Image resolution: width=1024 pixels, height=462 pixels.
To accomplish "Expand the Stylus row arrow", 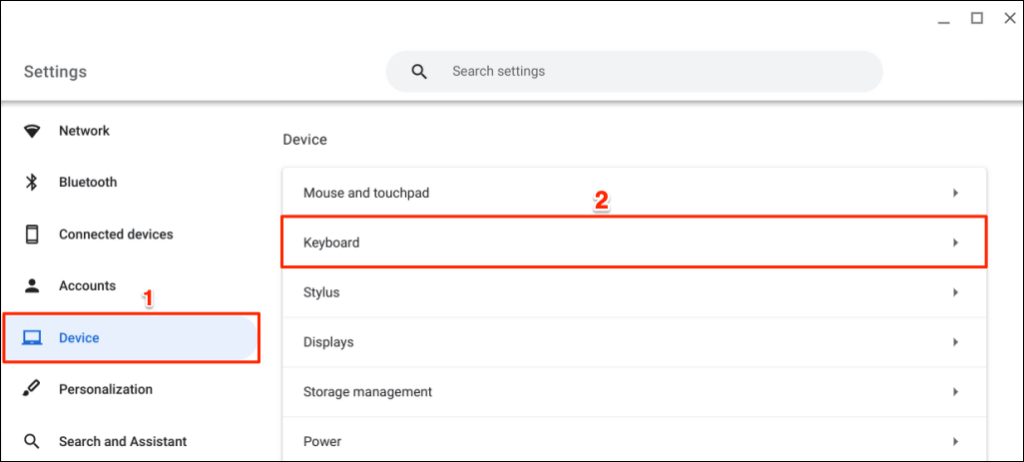I will tap(955, 292).
